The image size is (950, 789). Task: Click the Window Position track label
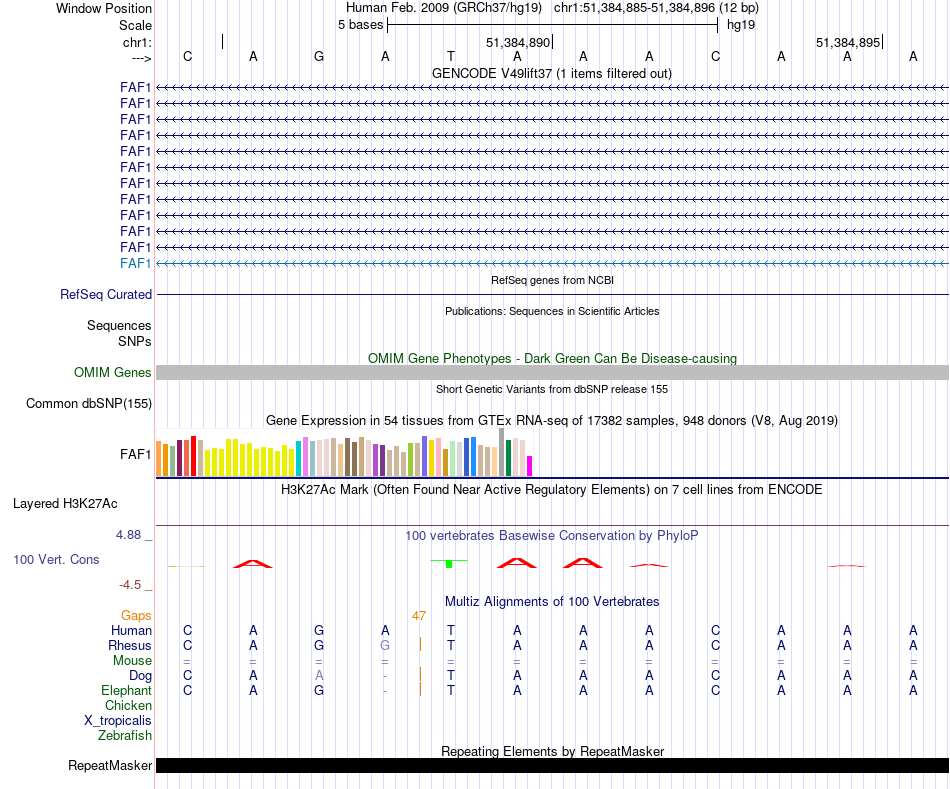[104, 8]
